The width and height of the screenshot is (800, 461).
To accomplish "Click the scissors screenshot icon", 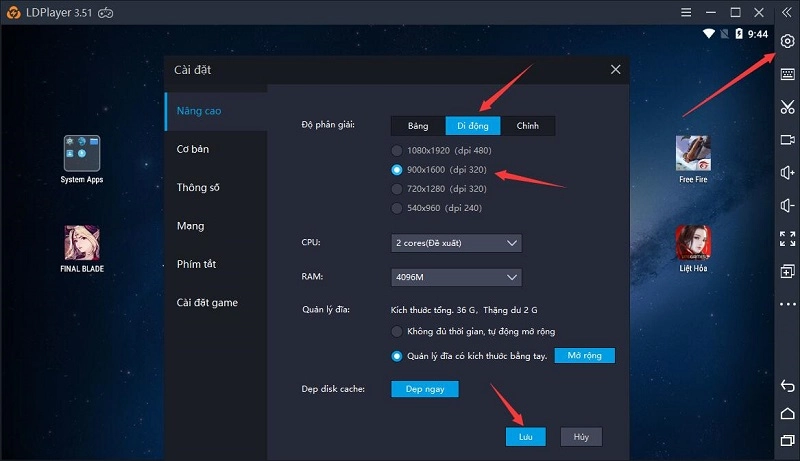I will click(x=787, y=107).
